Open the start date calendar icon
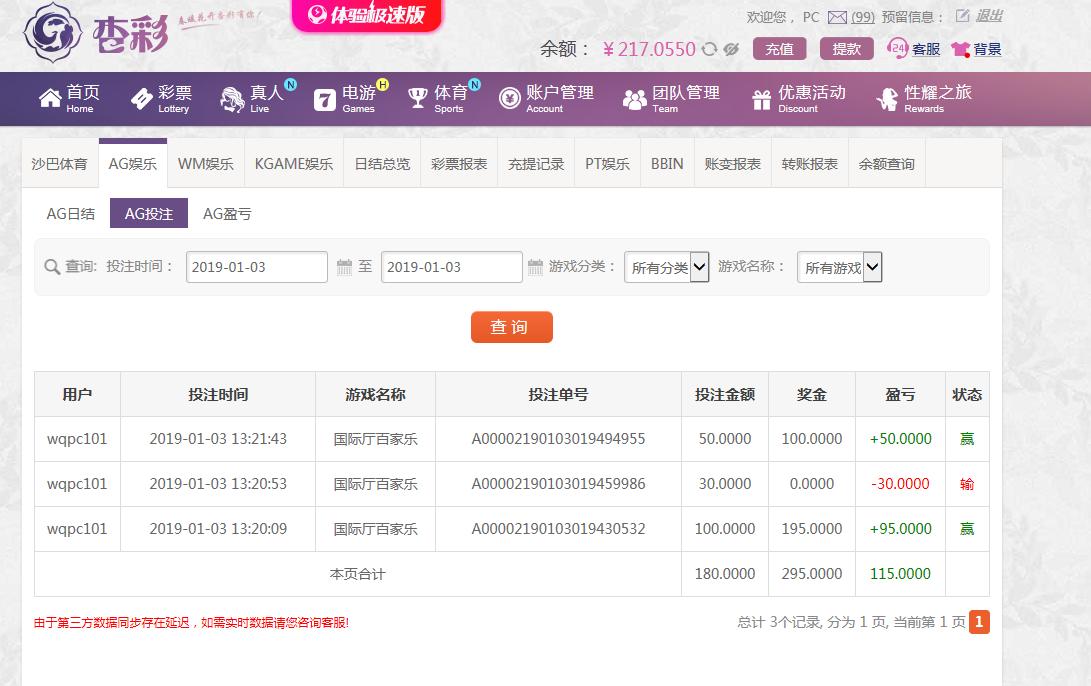Screen dimensions: 1091x686 (x=344, y=266)
